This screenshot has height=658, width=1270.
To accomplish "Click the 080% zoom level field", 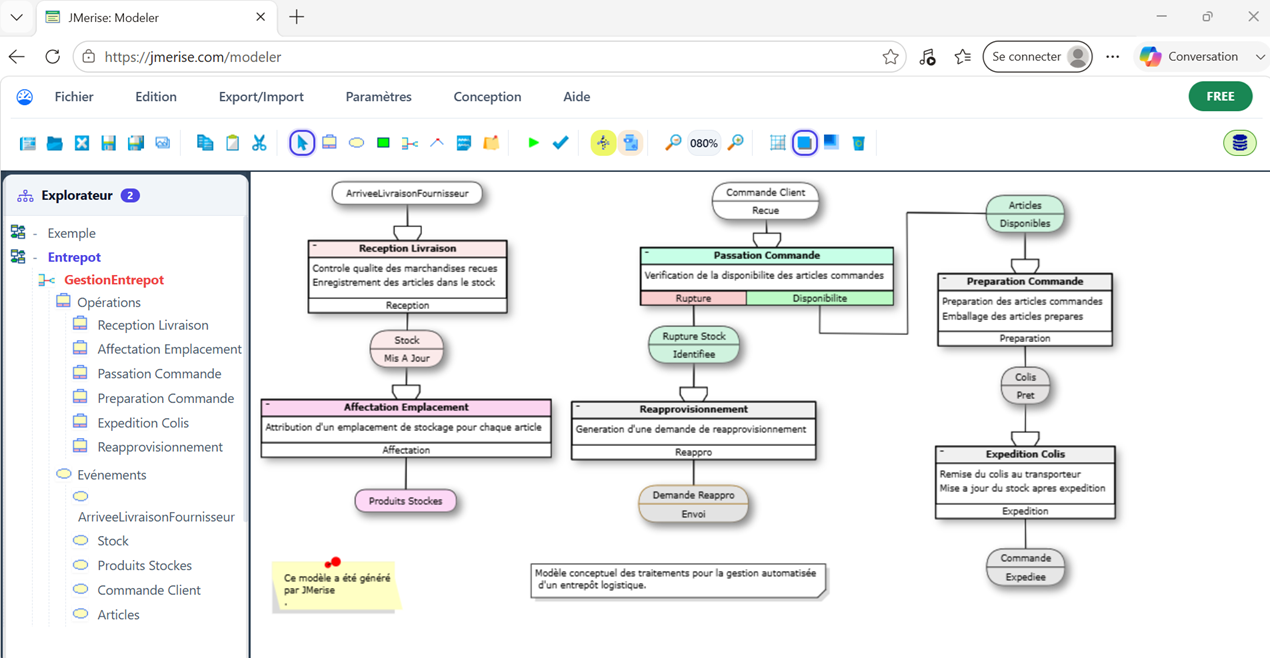I will 704,143.
